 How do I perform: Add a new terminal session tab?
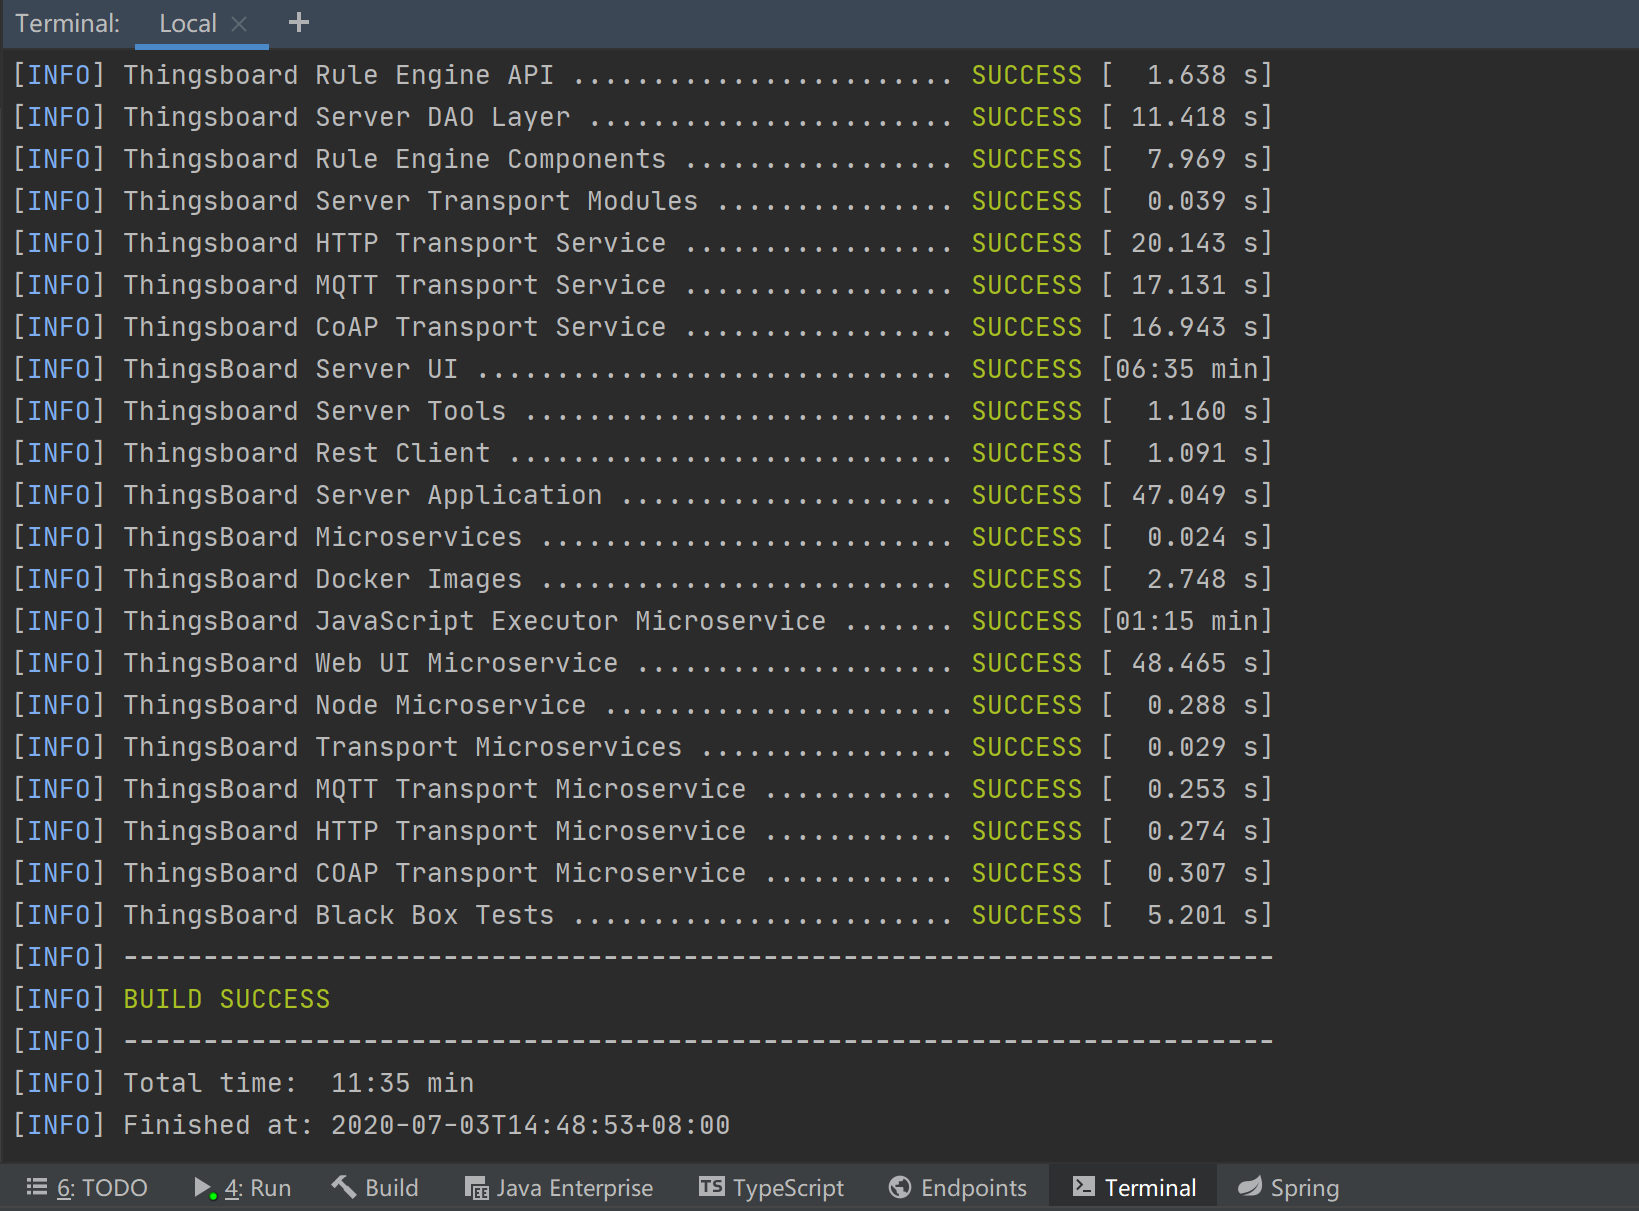coord(298,22)
